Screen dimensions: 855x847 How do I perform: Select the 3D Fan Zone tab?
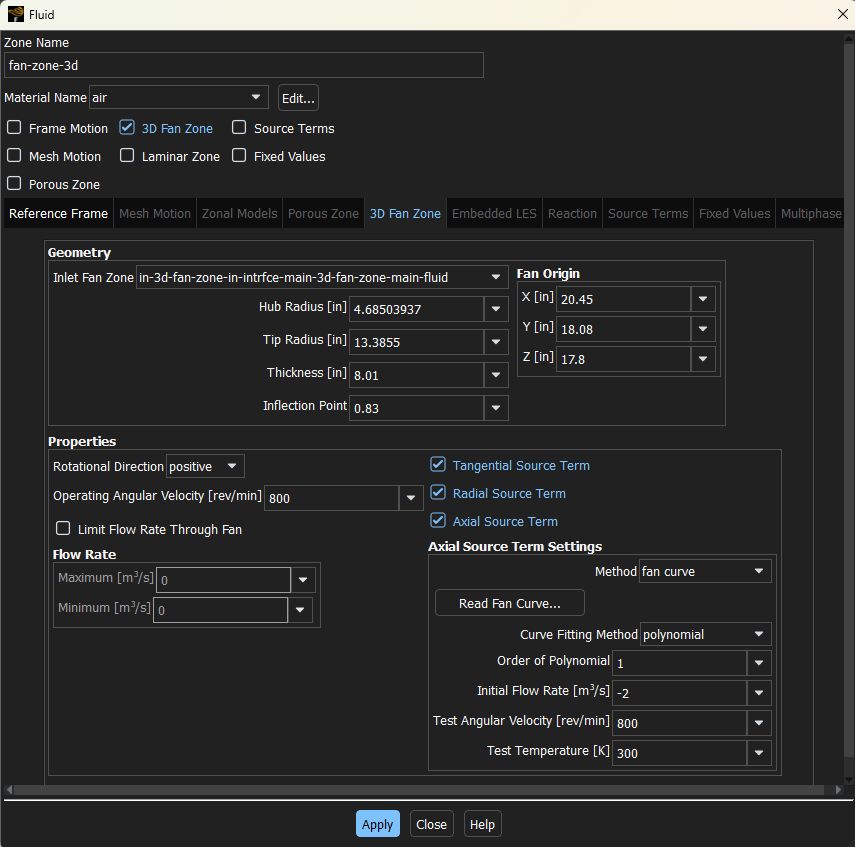405,214
